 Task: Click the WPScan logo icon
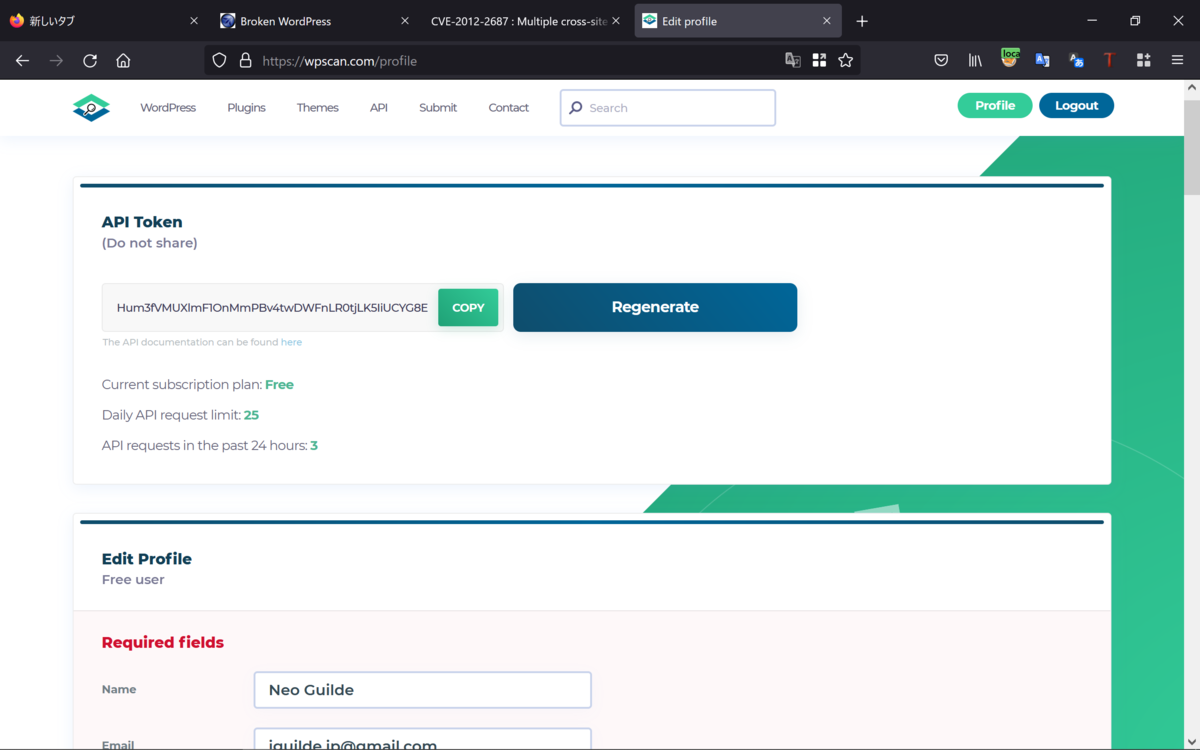(x=91, y=107)
